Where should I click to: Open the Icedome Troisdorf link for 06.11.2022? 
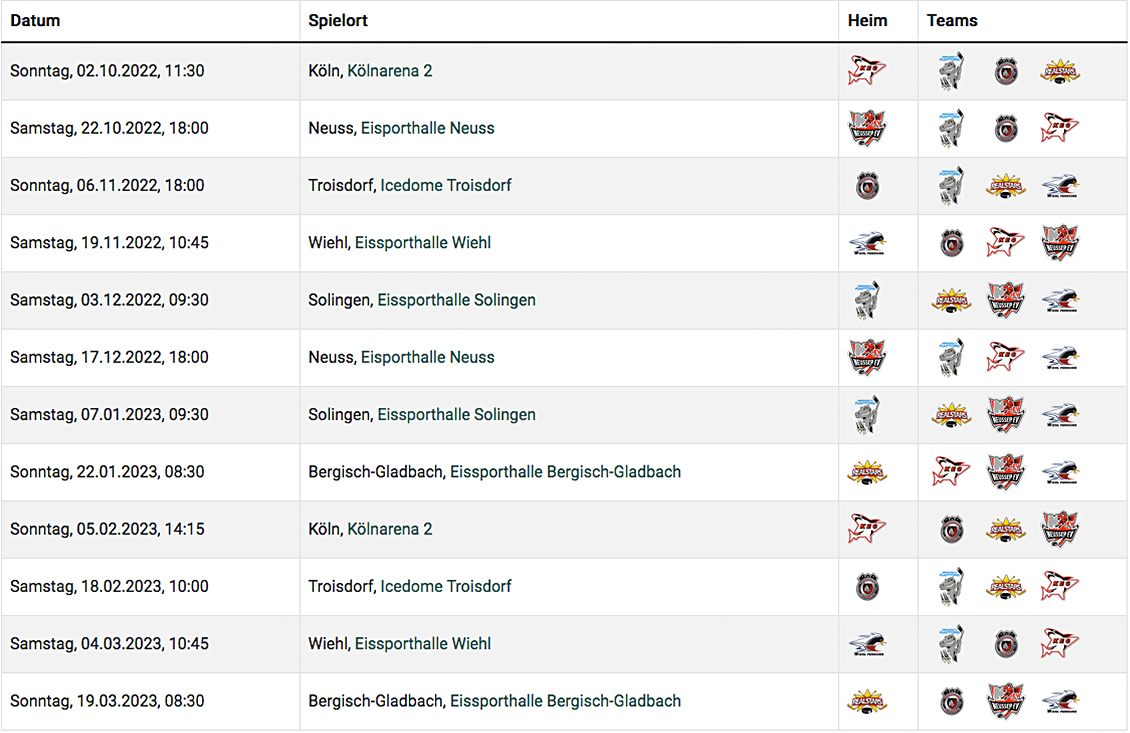click(x=445, y=185)
